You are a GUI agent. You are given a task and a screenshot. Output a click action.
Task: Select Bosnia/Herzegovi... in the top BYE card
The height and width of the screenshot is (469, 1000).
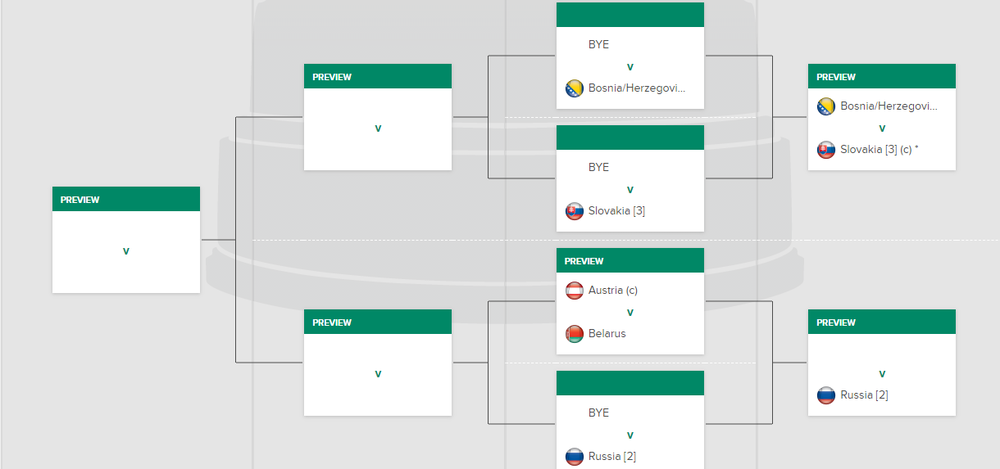tap(637, 88)
